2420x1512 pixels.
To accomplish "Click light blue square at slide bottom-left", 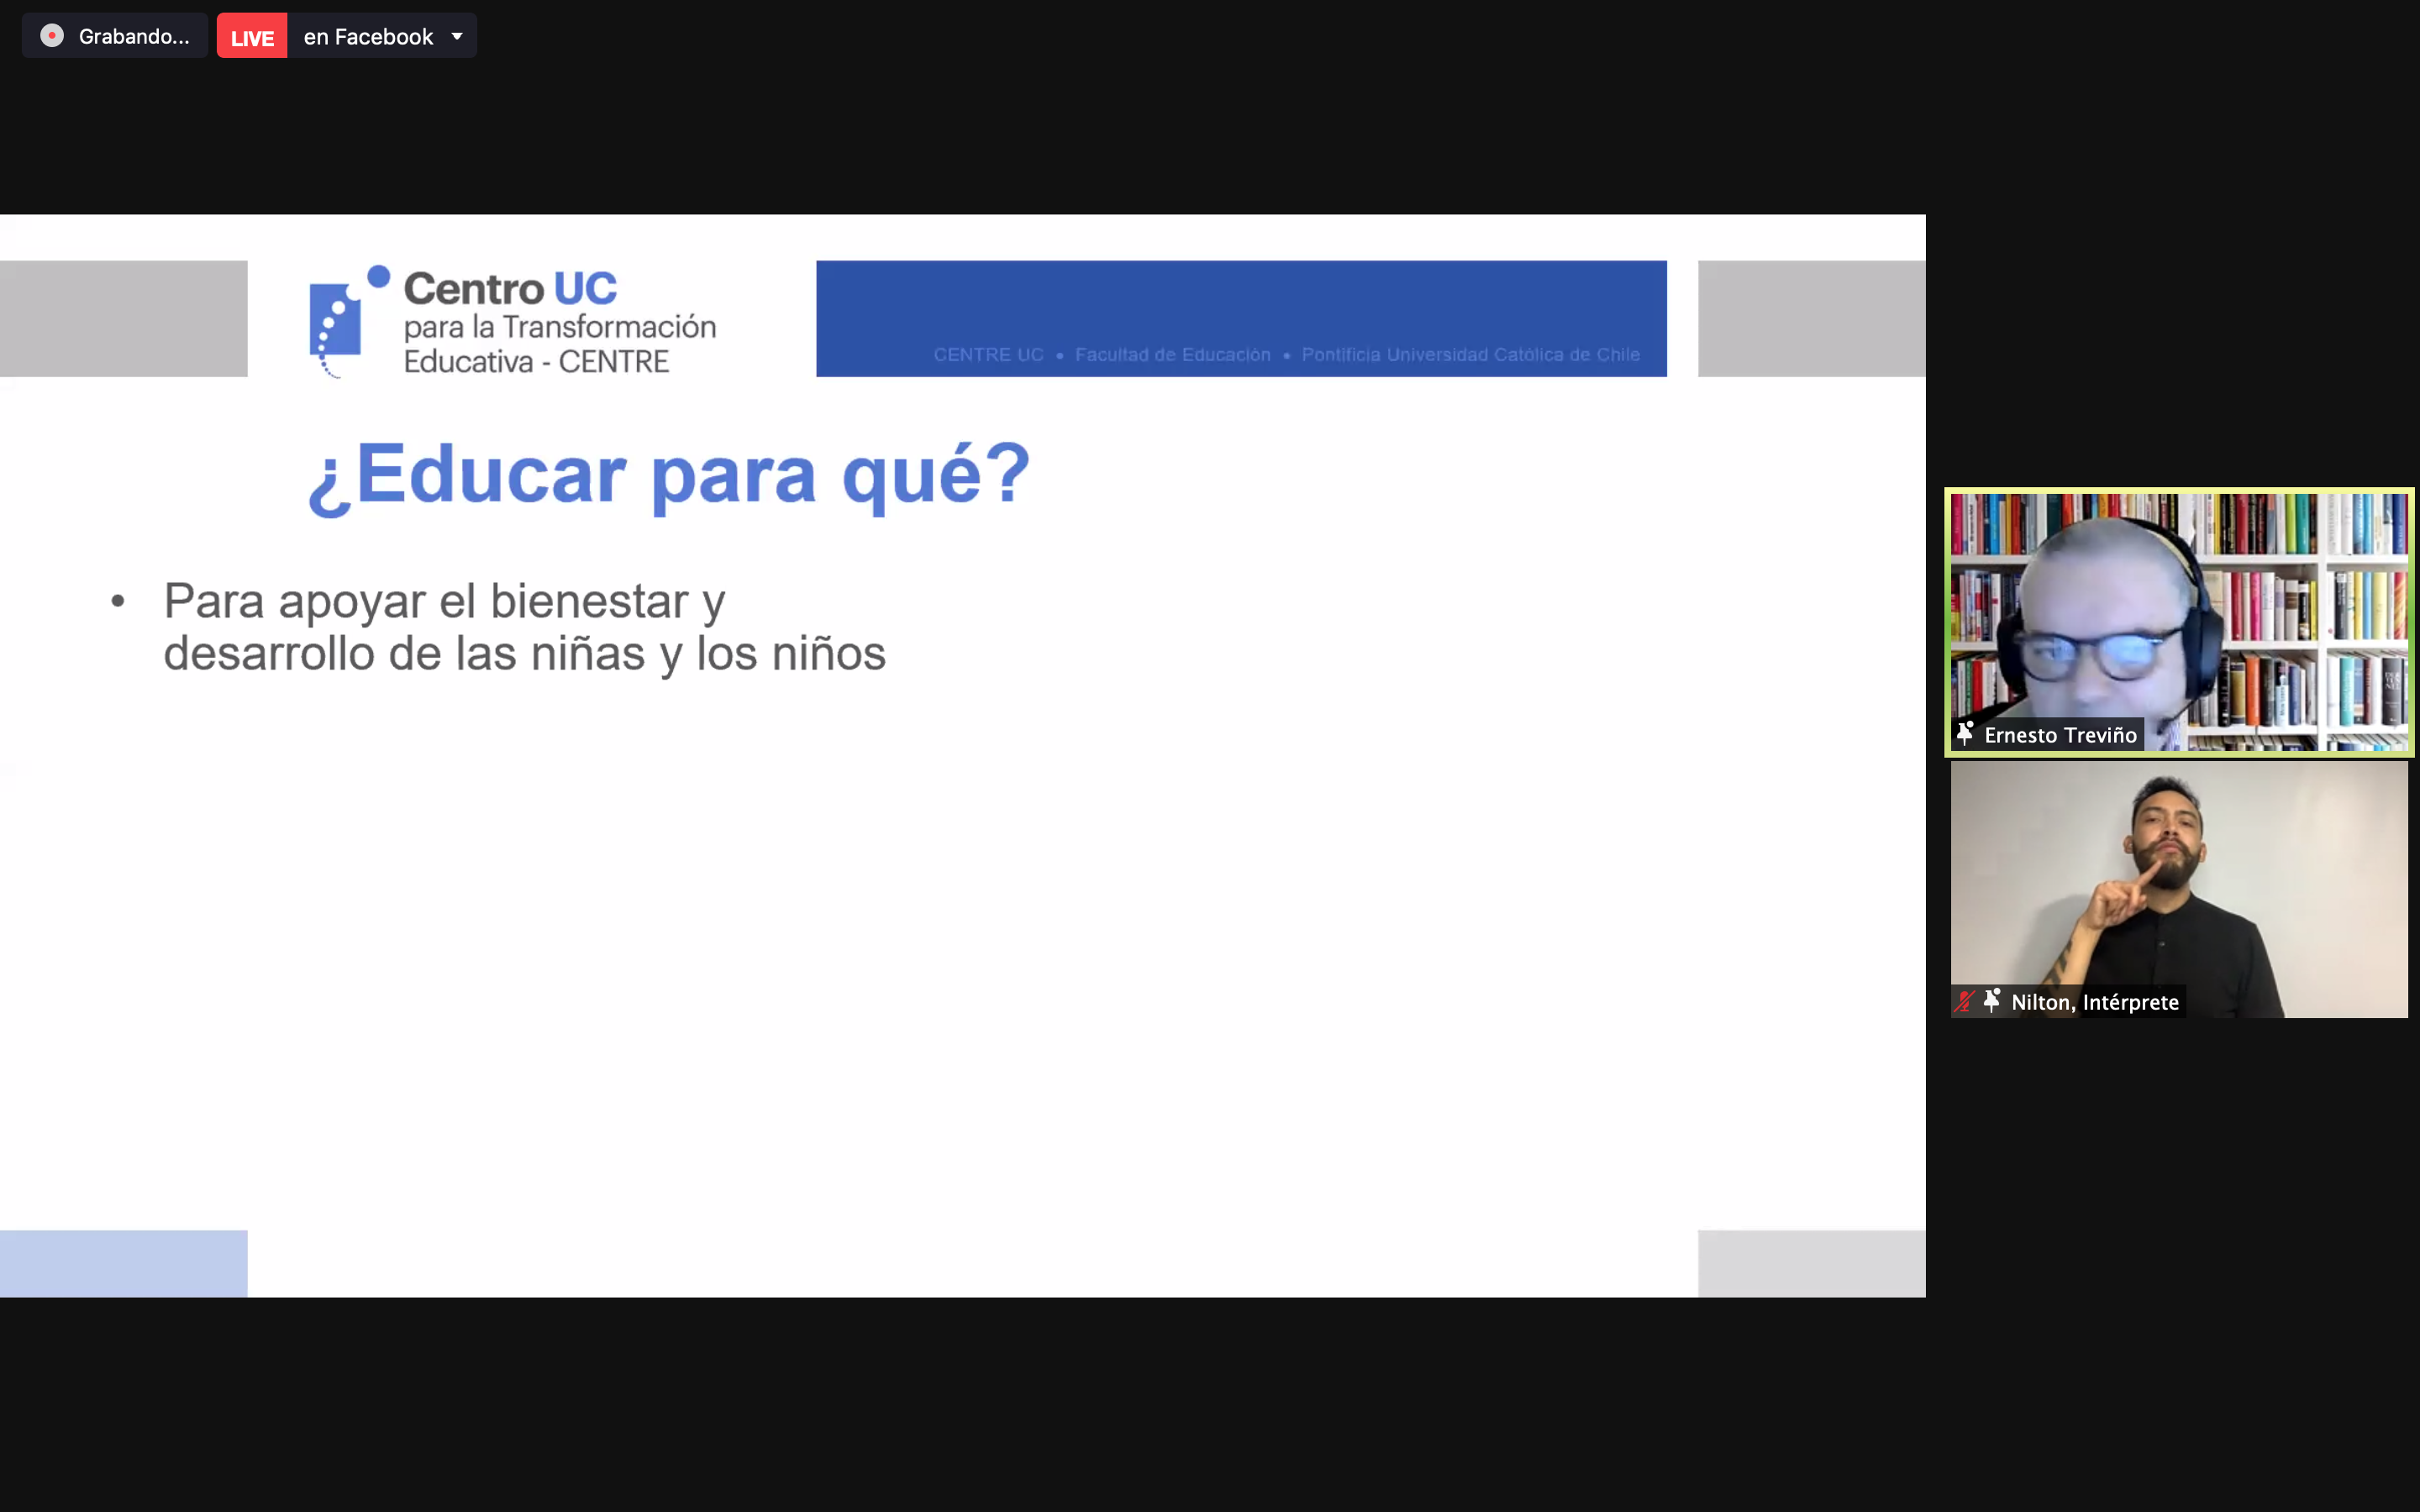I will (123, 1263).
